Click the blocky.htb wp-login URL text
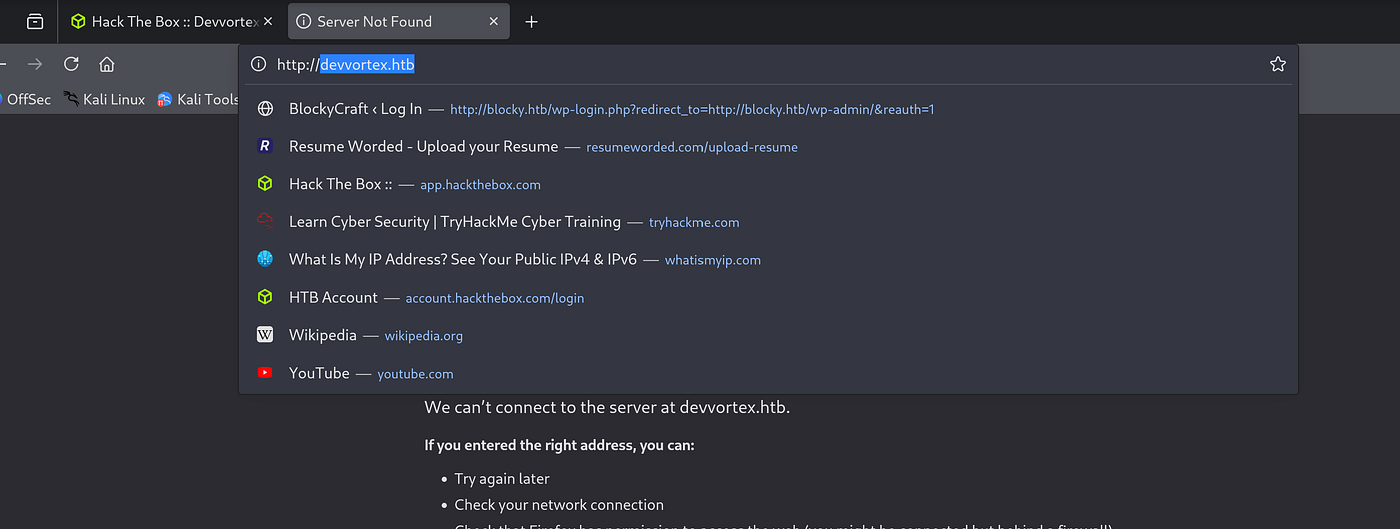The width and height of the screenshot is (1400, 529). click(x=692, y=110)
